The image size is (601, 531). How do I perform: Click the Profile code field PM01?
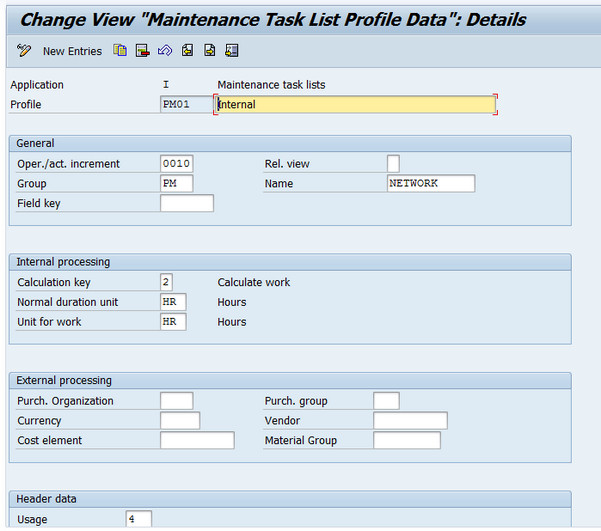186,104
